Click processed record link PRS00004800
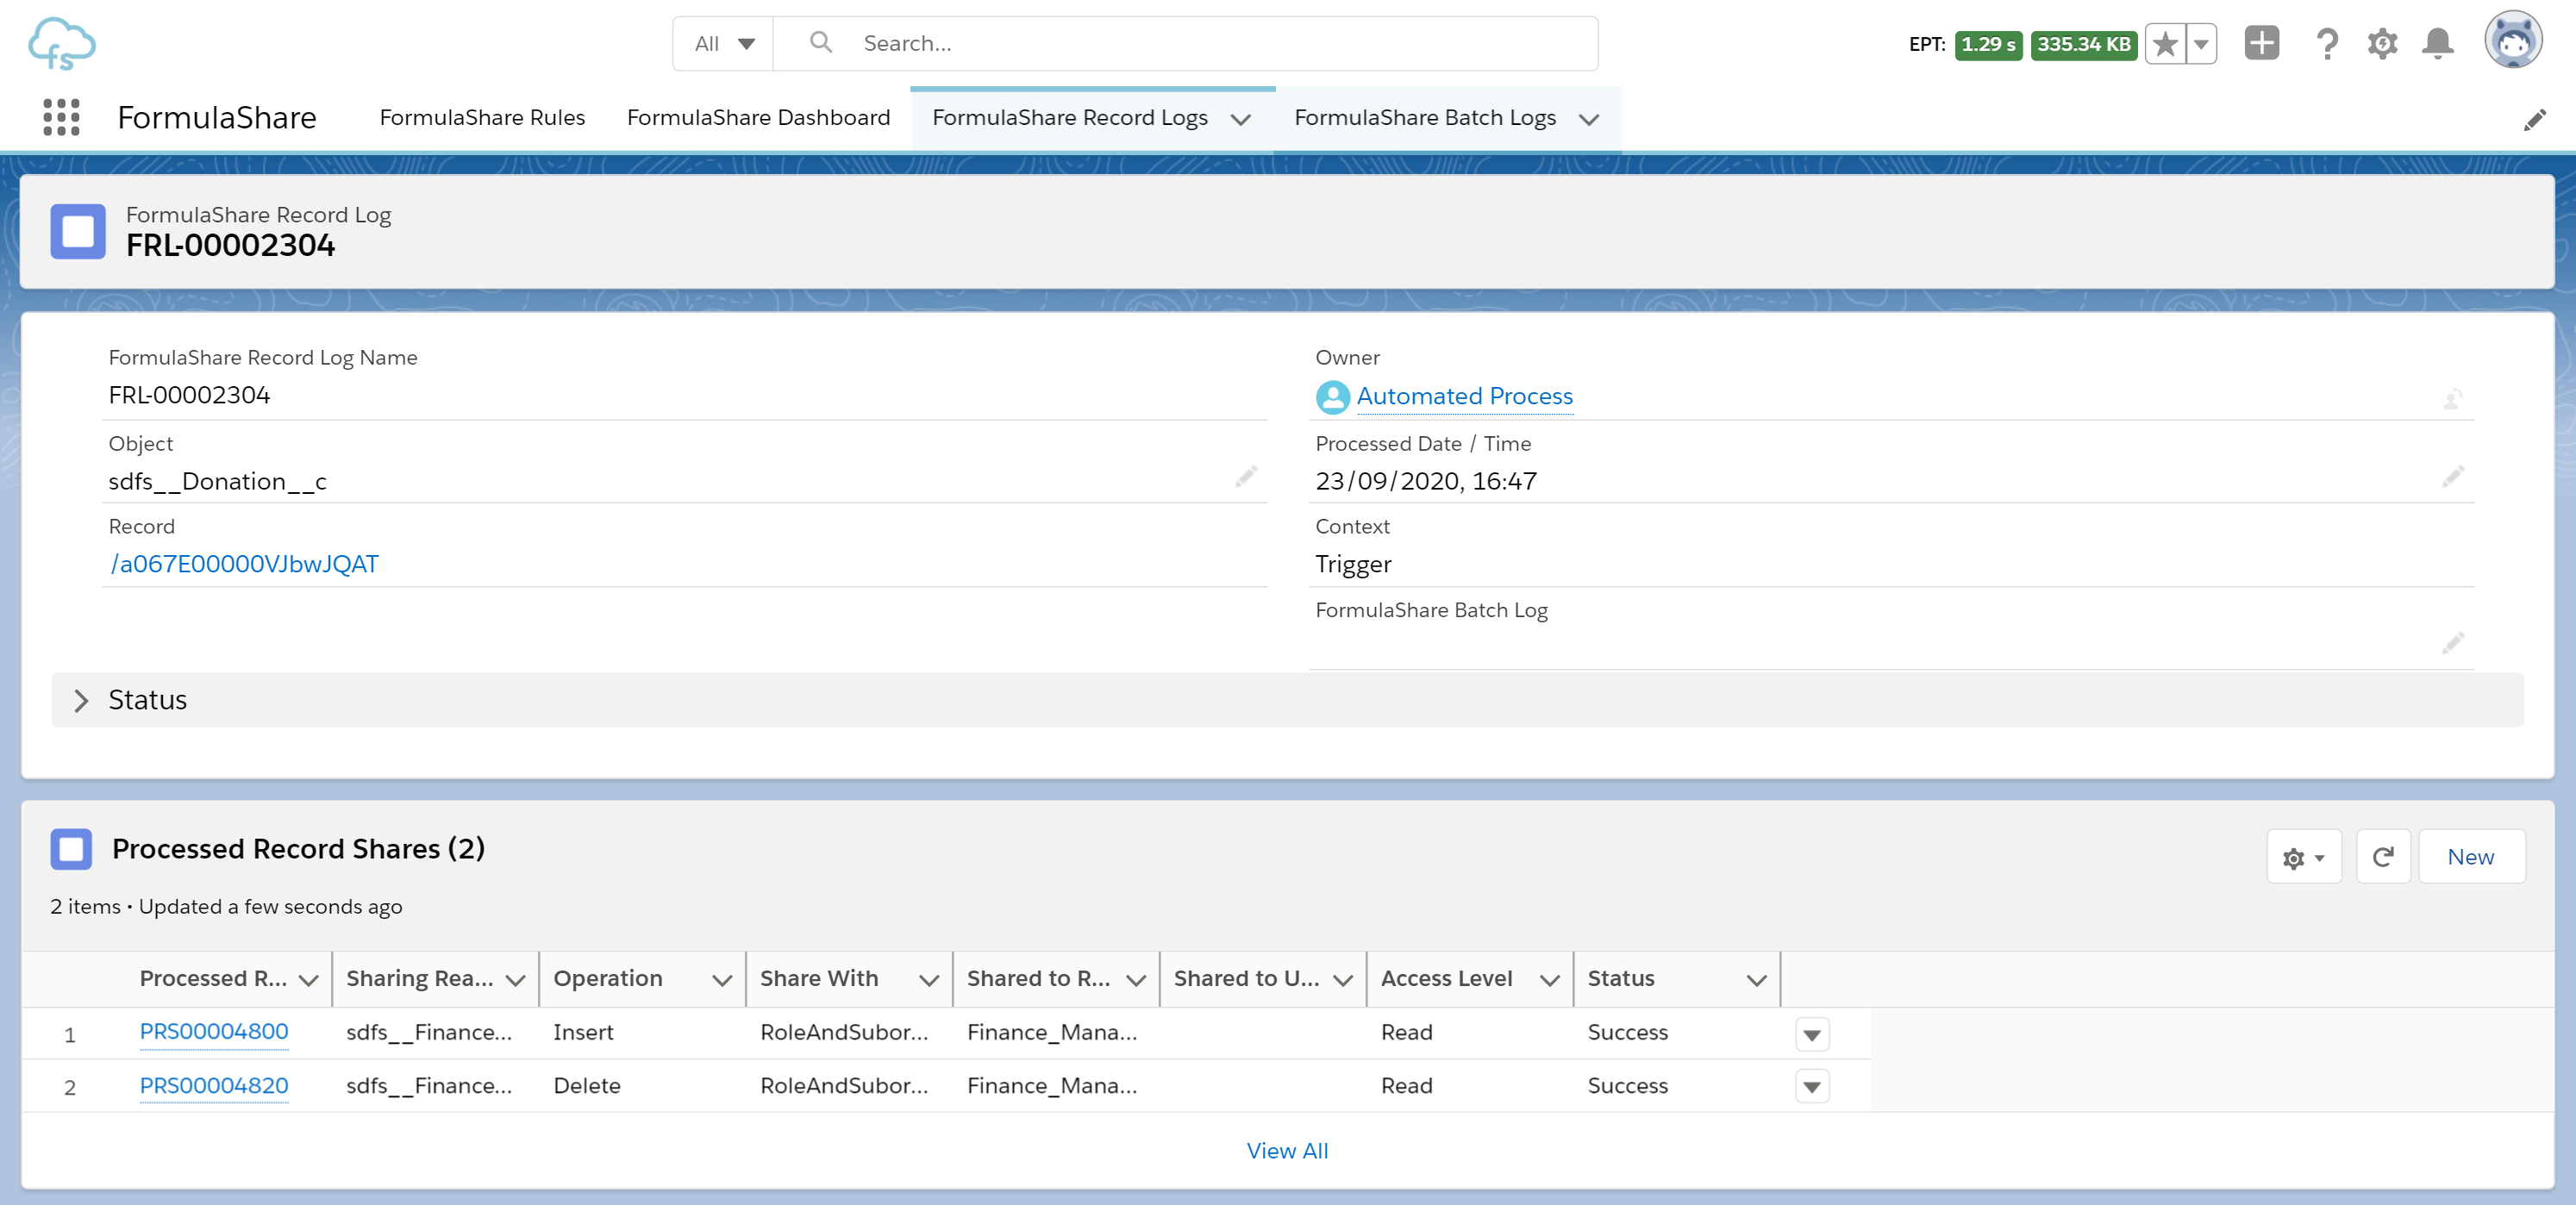The image size is (2576, 1205). coord(214,1031)
